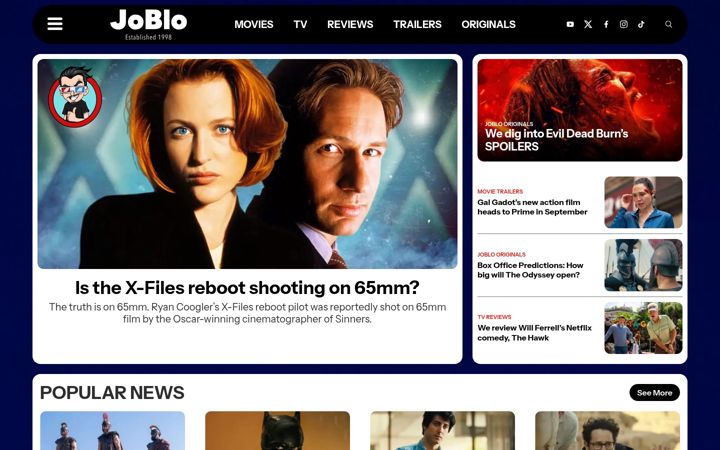Open JoBlo's YouTube channel icon
This screenshot has width=720, height=450.
570,24
